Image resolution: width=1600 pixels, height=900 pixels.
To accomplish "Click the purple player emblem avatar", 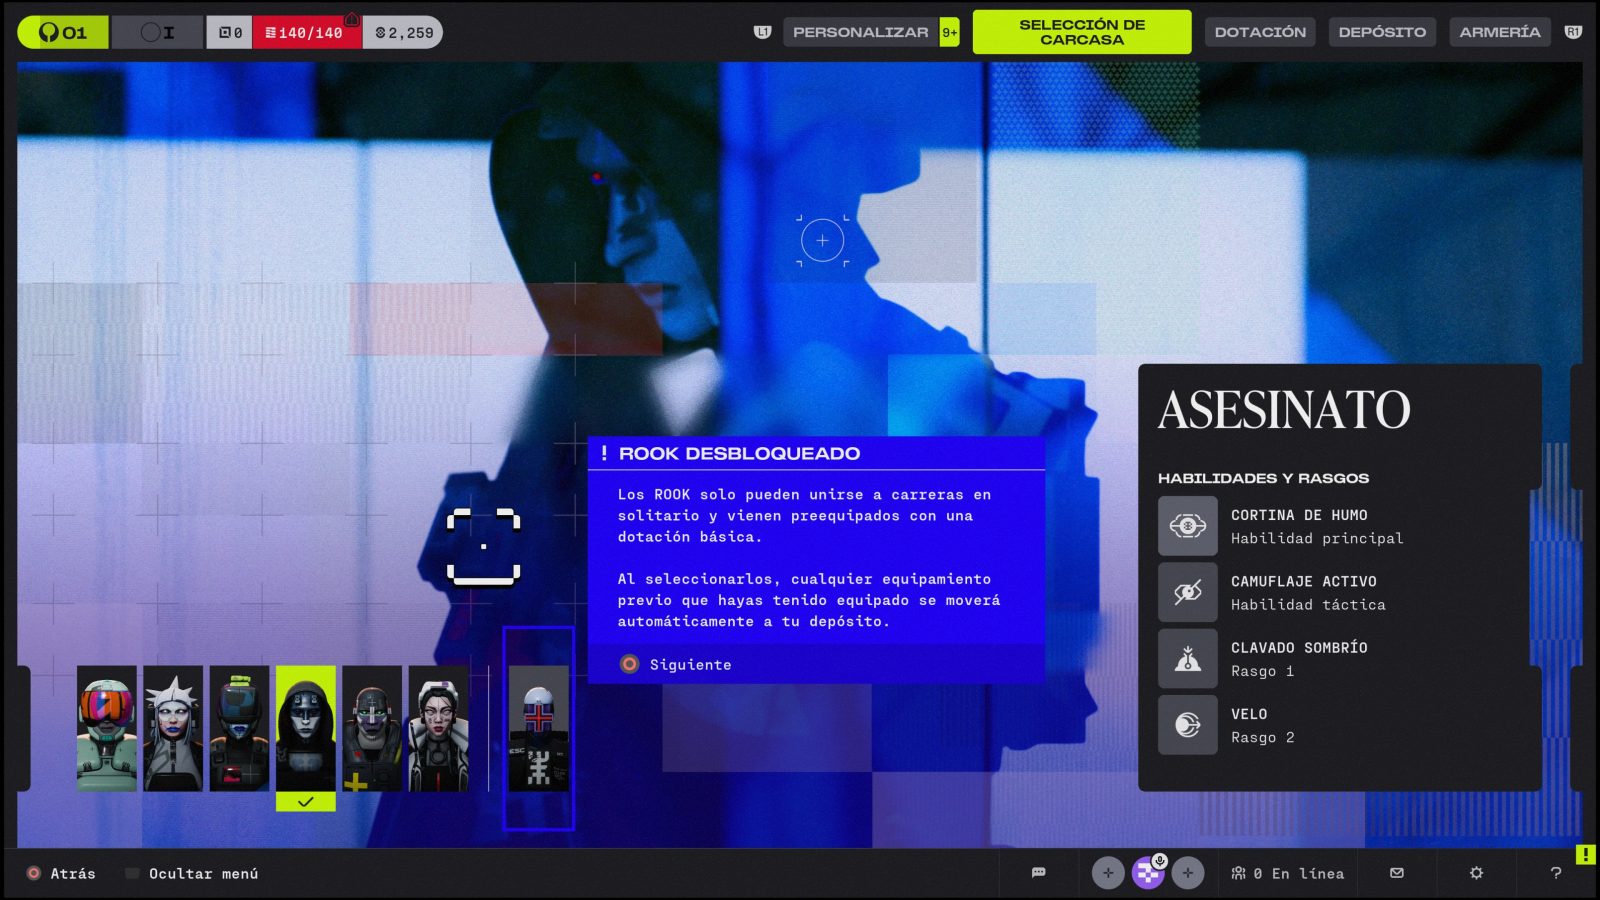I will tap(1148, 873).
